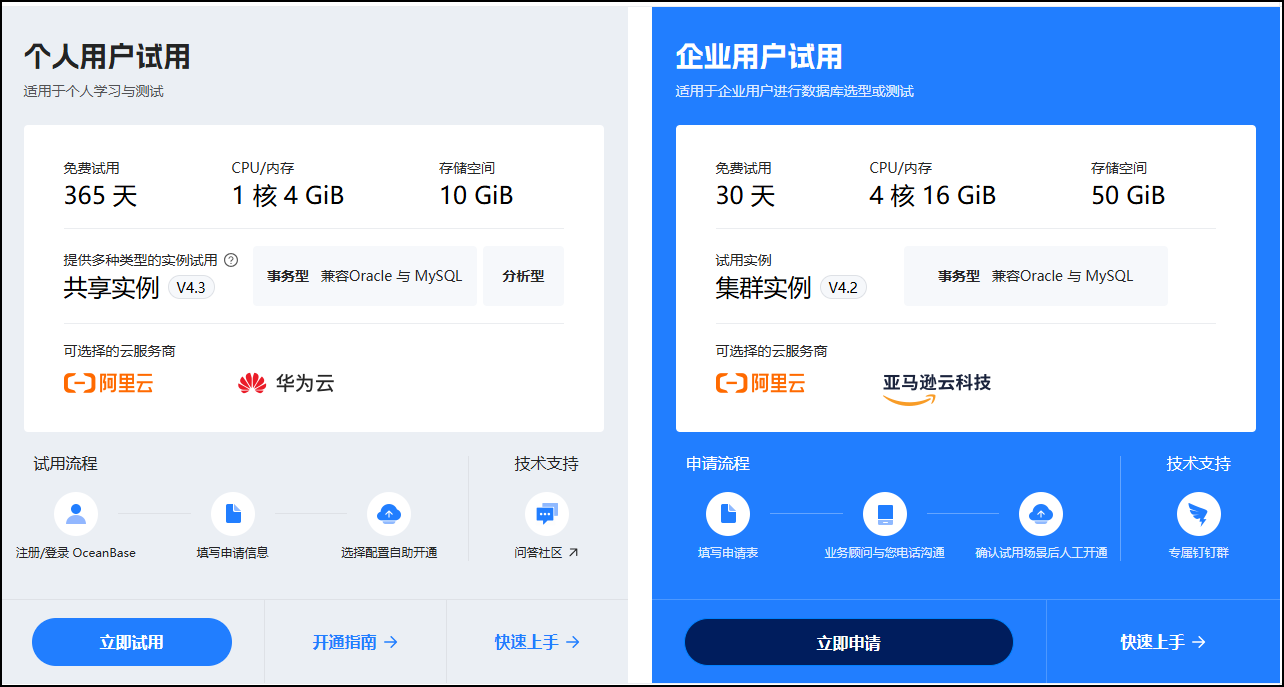Select the 事务型 兼容Oracle 与 MySQL tab for 共享实例
This screenshot has width=1284, height=687.
tap(365, 276)
